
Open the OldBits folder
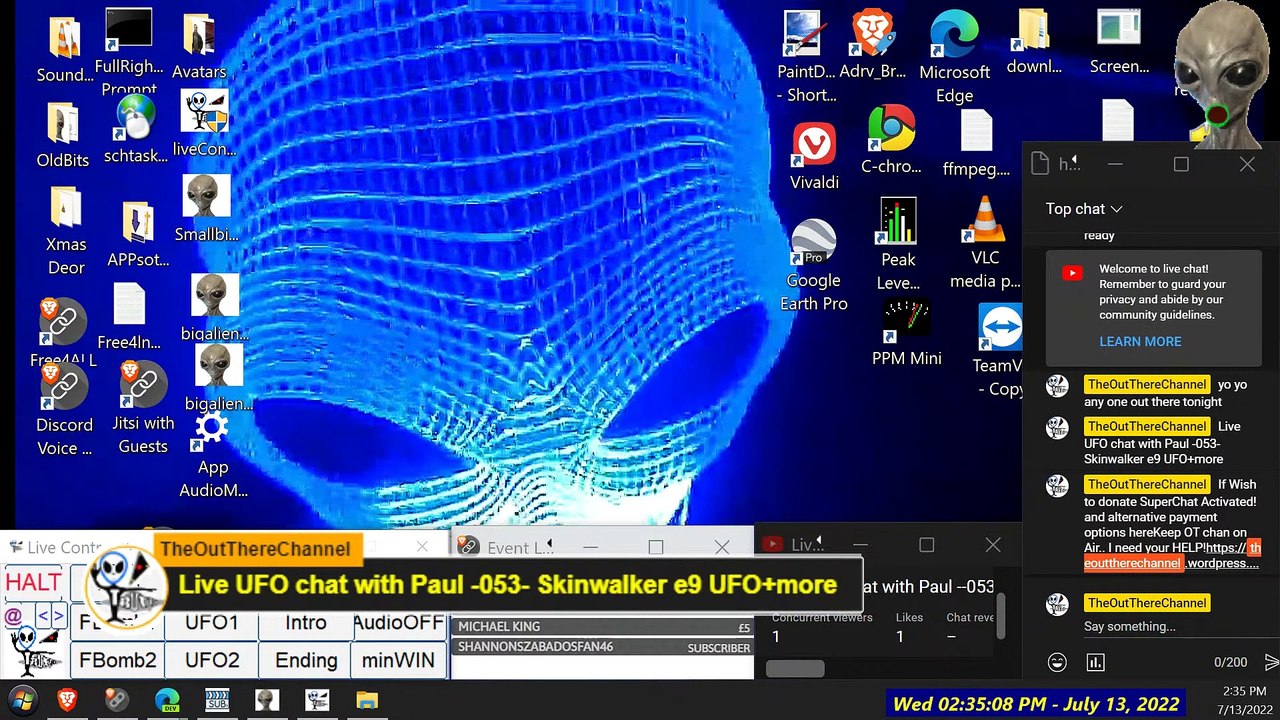tap(63, 135)
